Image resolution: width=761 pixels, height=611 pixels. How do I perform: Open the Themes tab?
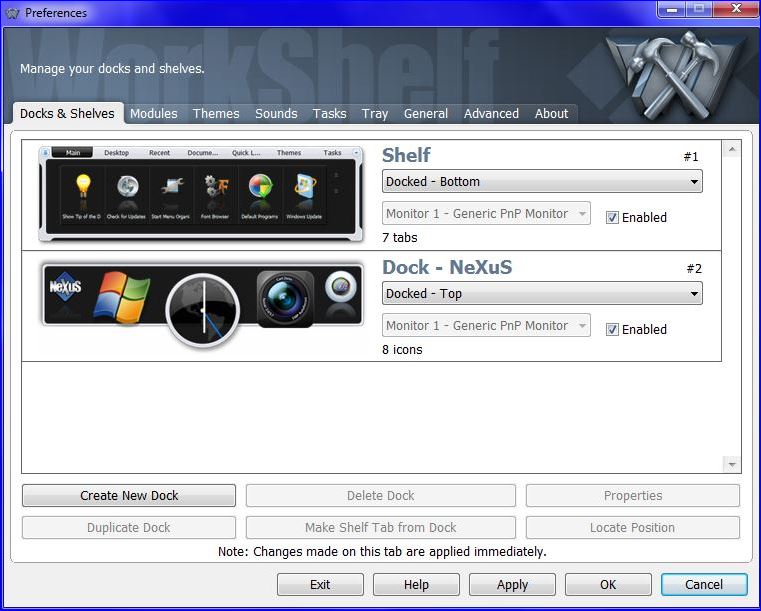tap(216, 114)
